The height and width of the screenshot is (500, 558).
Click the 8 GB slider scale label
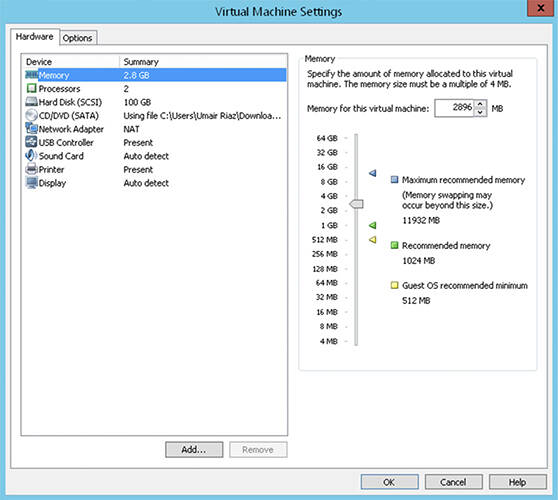tap(329, 181)
